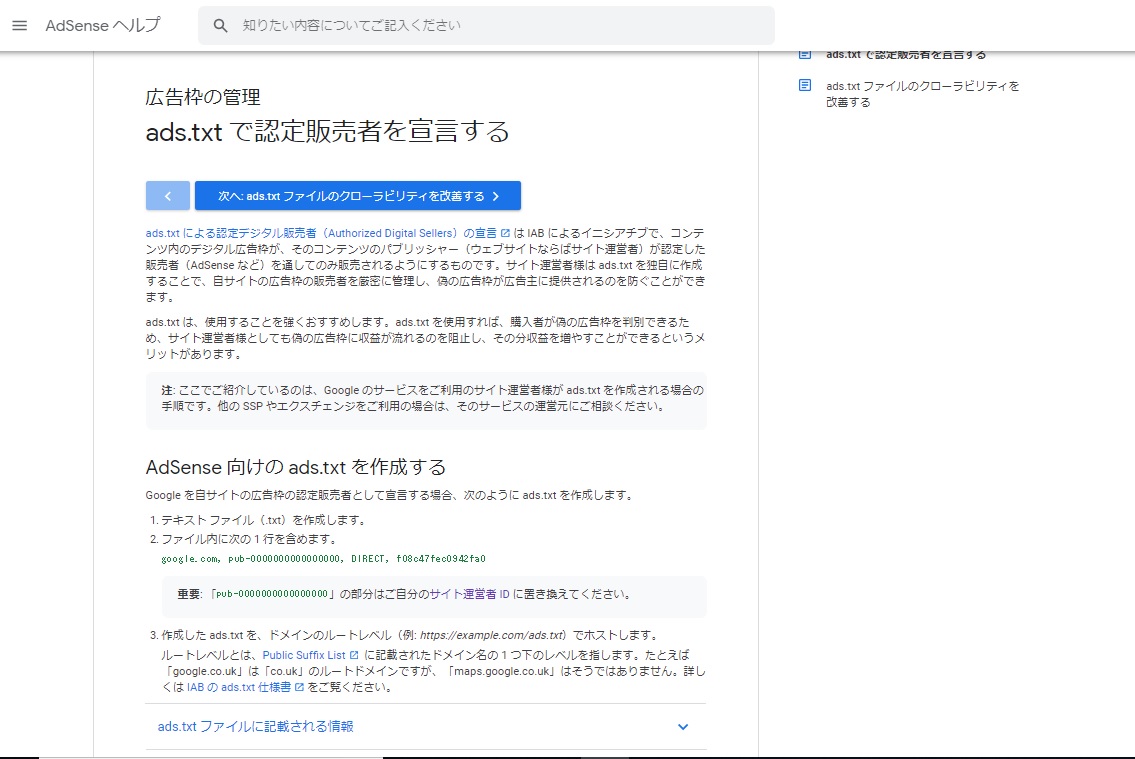The width and height of the screenshot is (1135, 759).
Task: Click the 広告枠の管理 category heading
Action: (203, 97)
